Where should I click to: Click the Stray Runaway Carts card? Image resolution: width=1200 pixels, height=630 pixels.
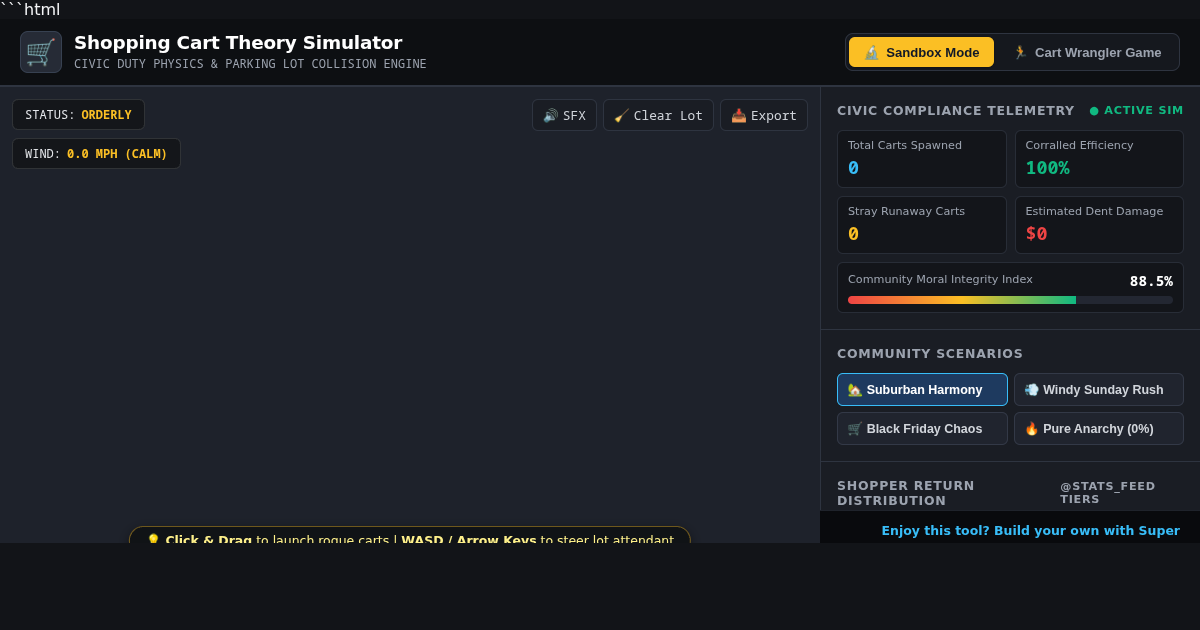click(922, 225)
